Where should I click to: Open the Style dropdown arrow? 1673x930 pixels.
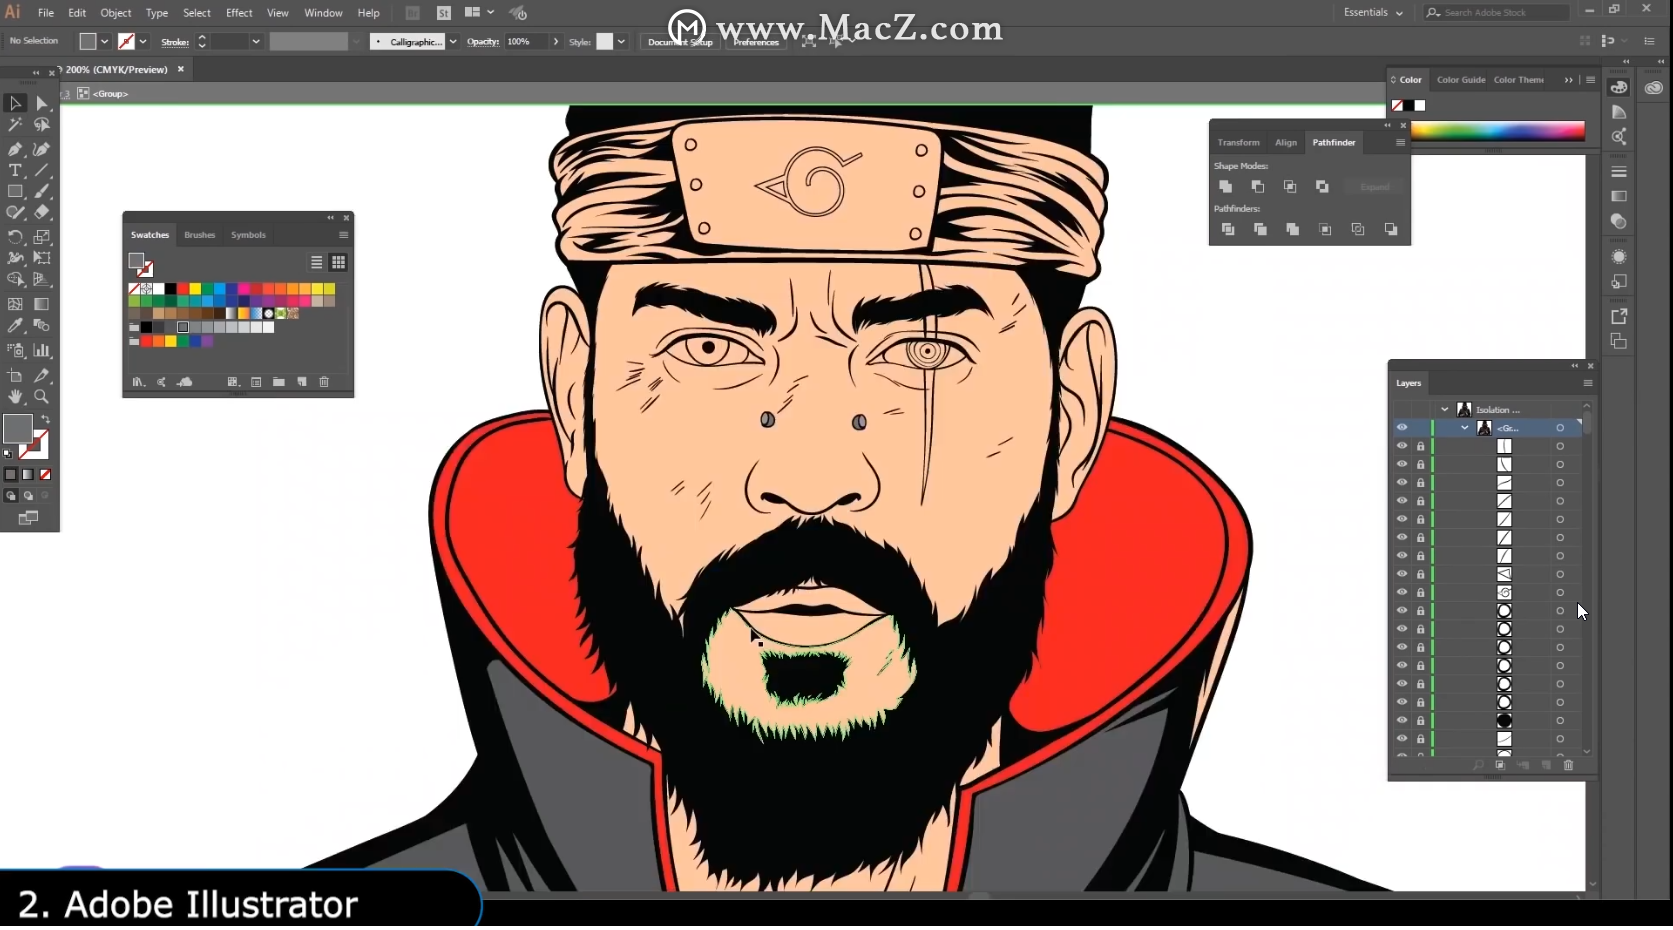621,42
